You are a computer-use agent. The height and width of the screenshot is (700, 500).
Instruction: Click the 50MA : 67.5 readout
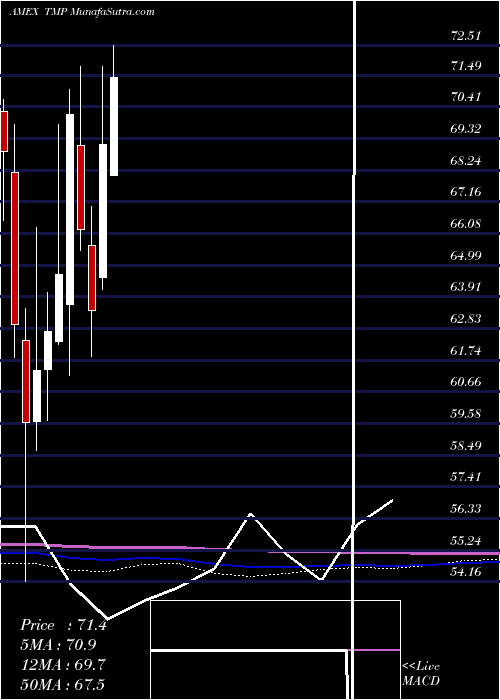(63, 684)
